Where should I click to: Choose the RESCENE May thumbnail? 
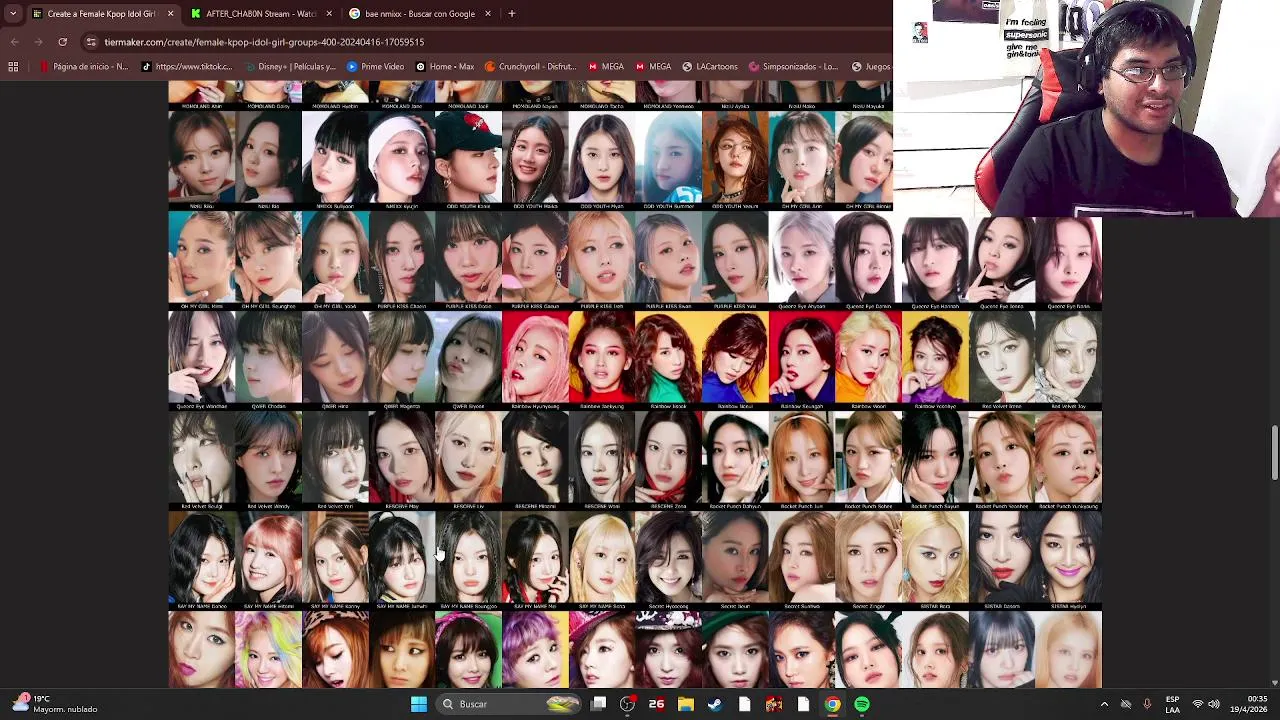[402, 461]
